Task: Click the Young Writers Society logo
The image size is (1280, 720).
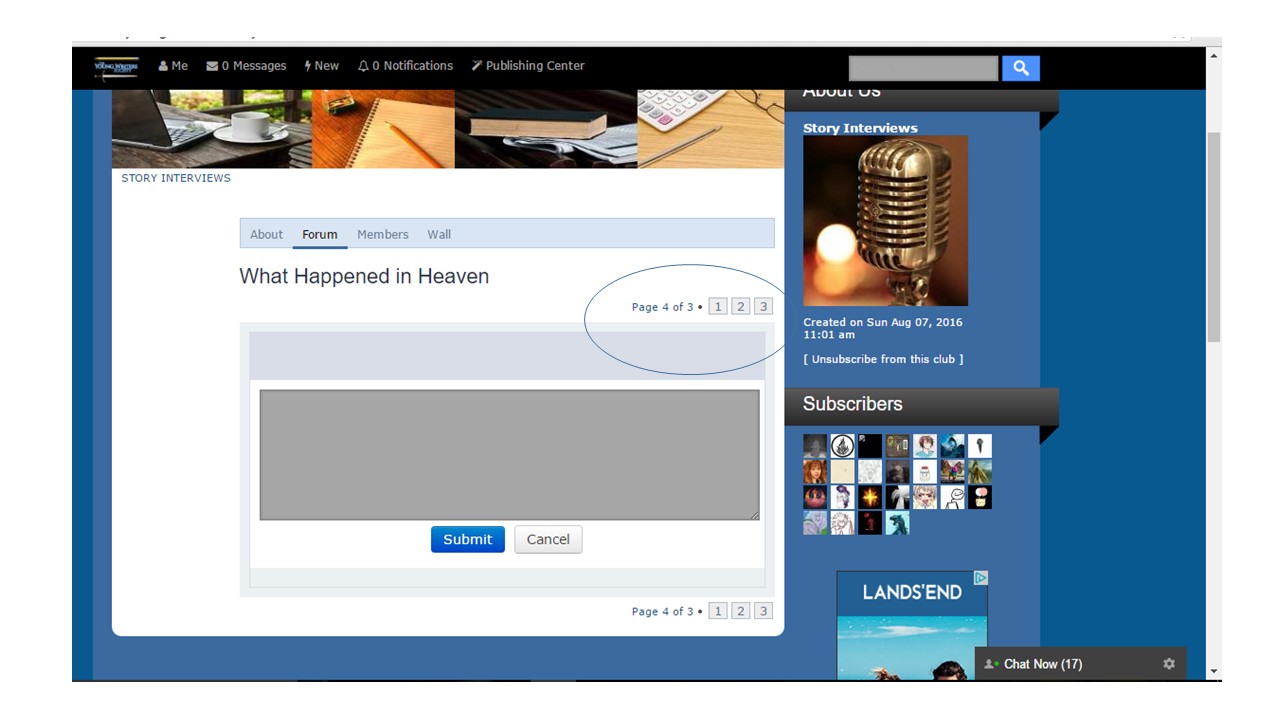Action: (116, 67)
